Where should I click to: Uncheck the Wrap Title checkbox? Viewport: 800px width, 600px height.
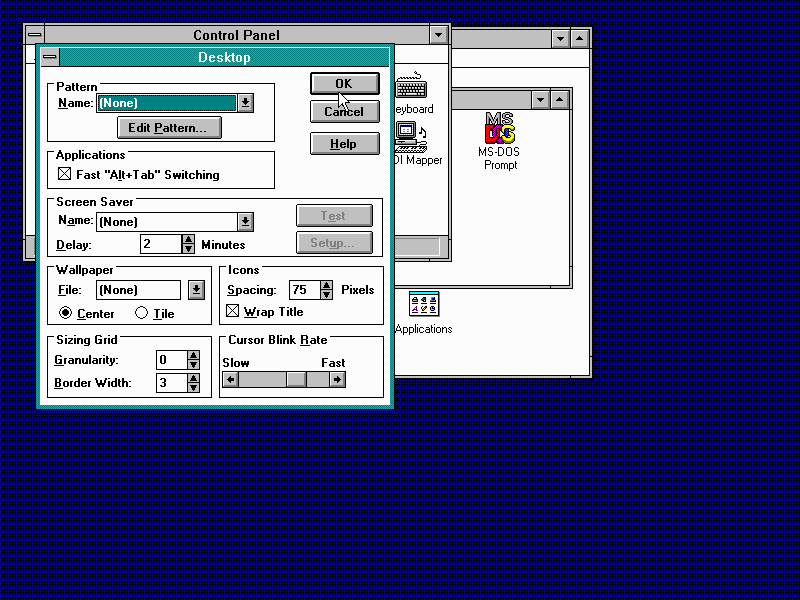coord(234,312)
